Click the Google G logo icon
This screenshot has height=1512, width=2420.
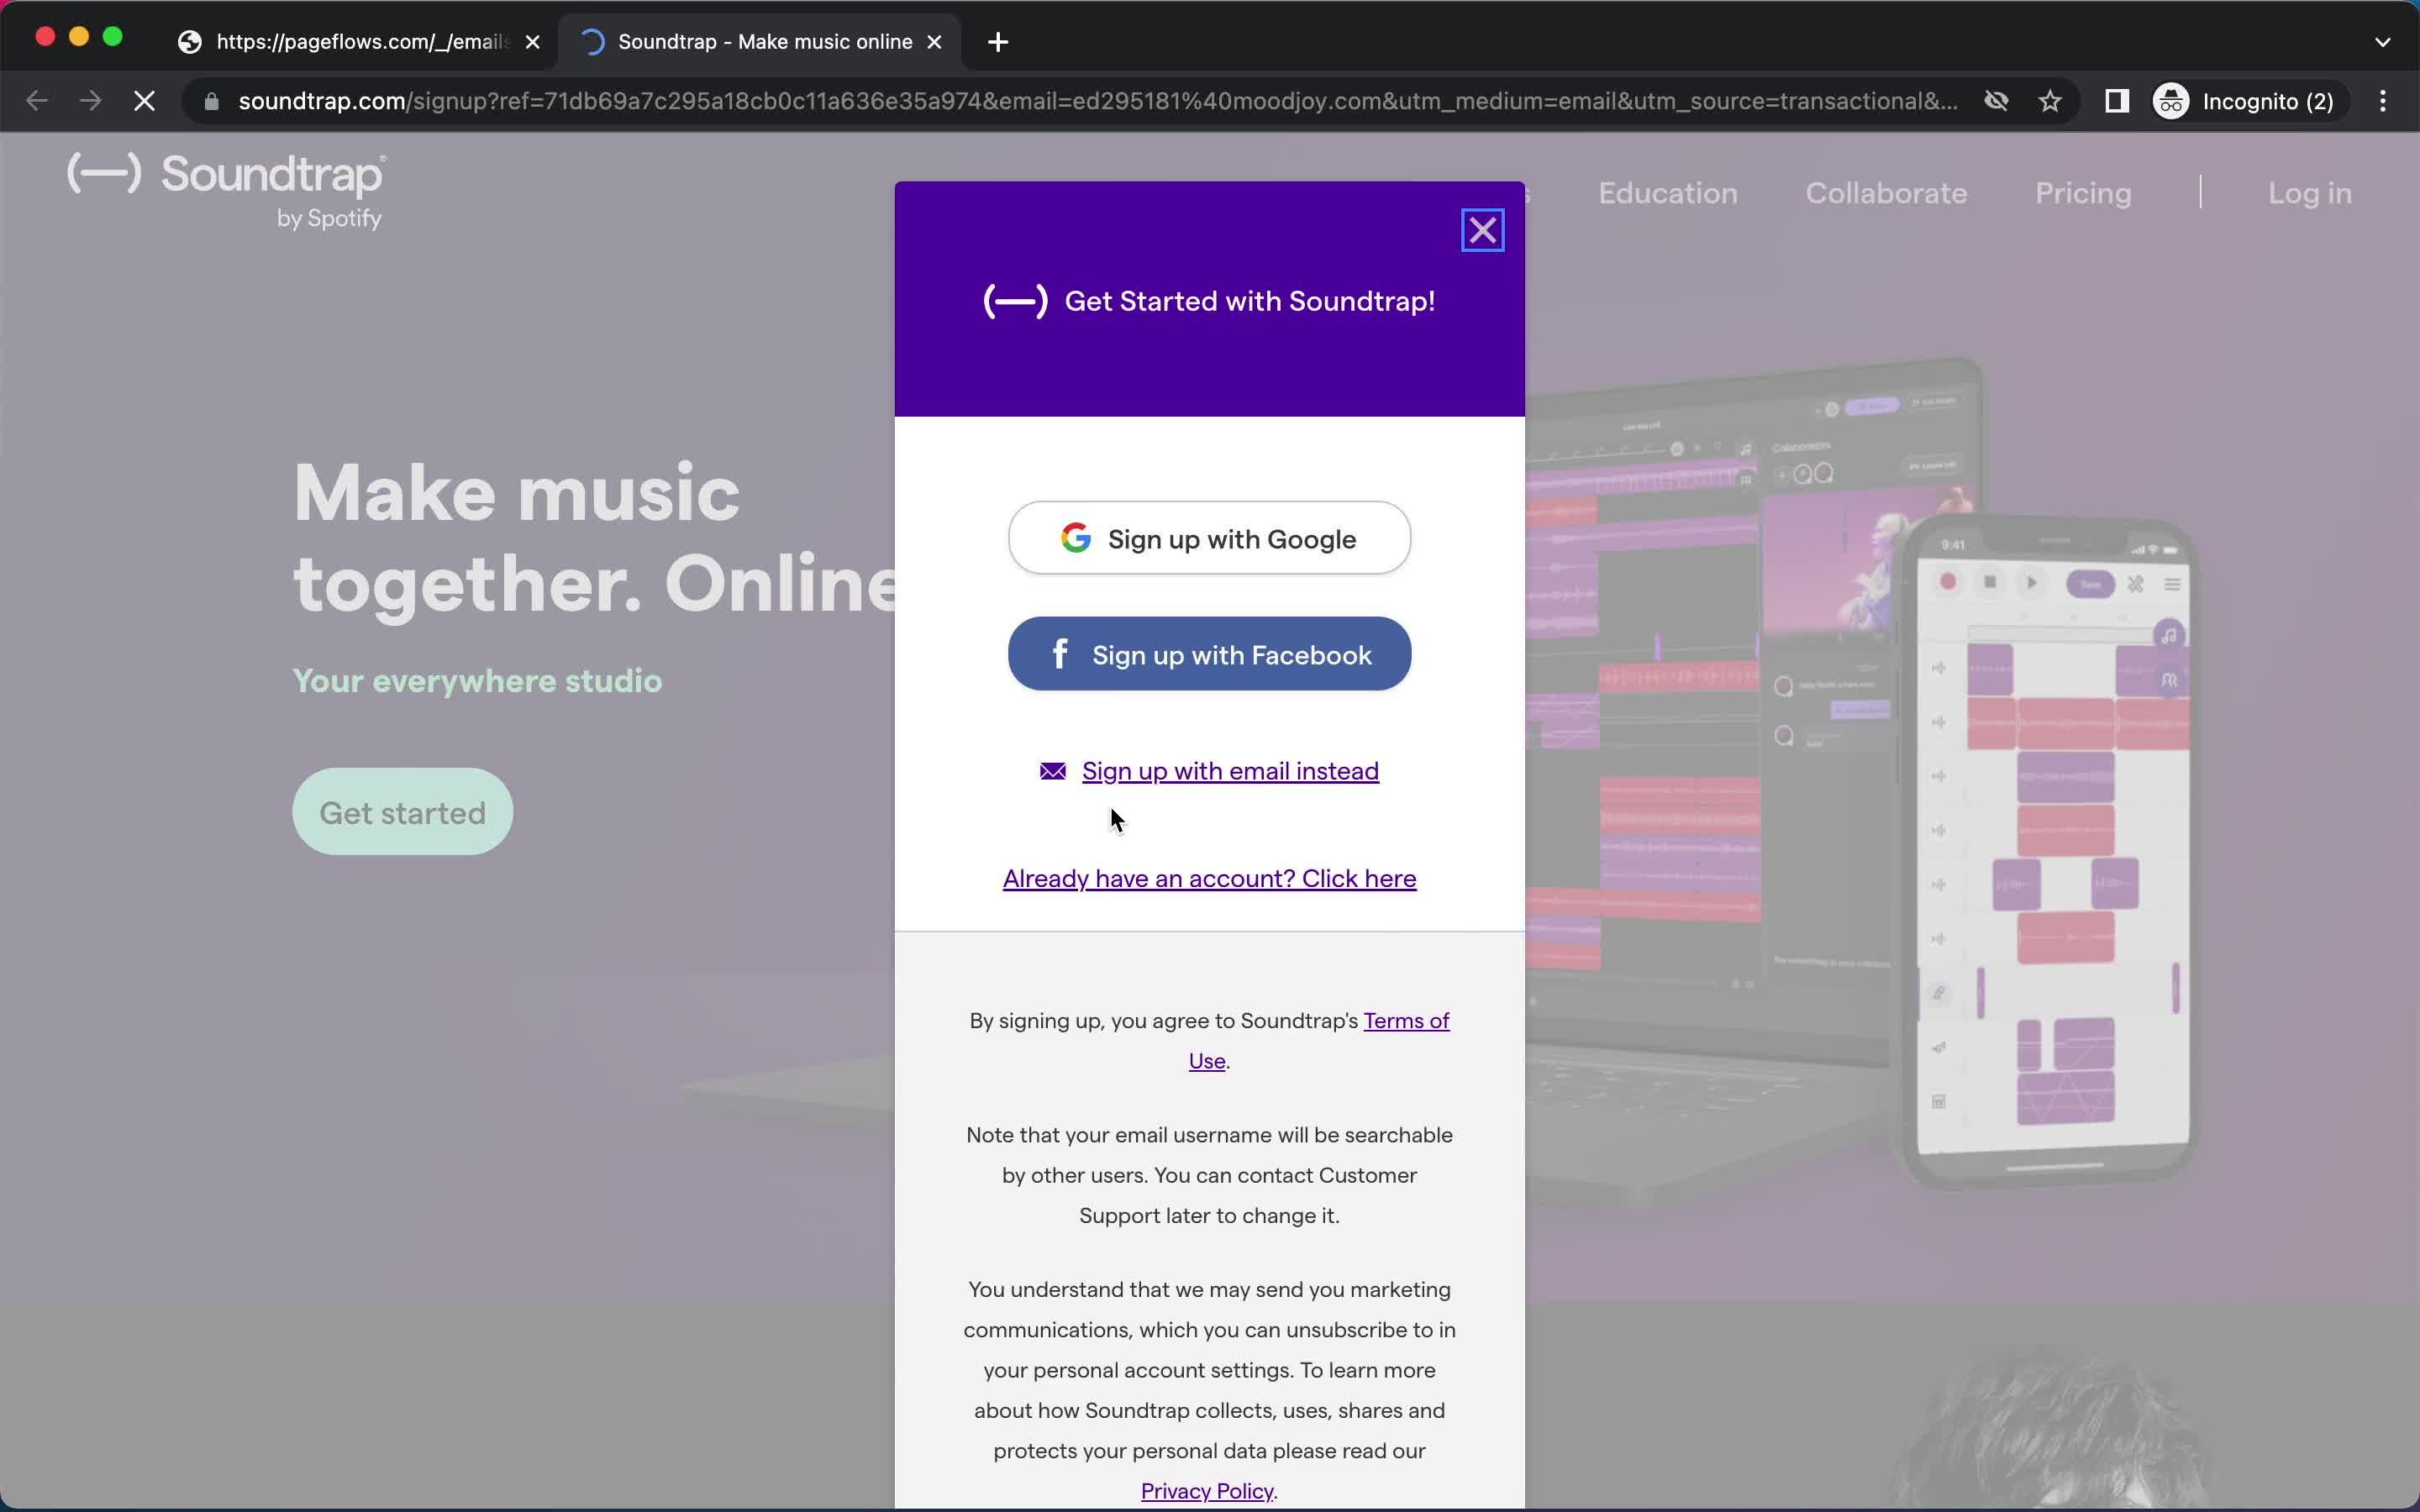1076,538
